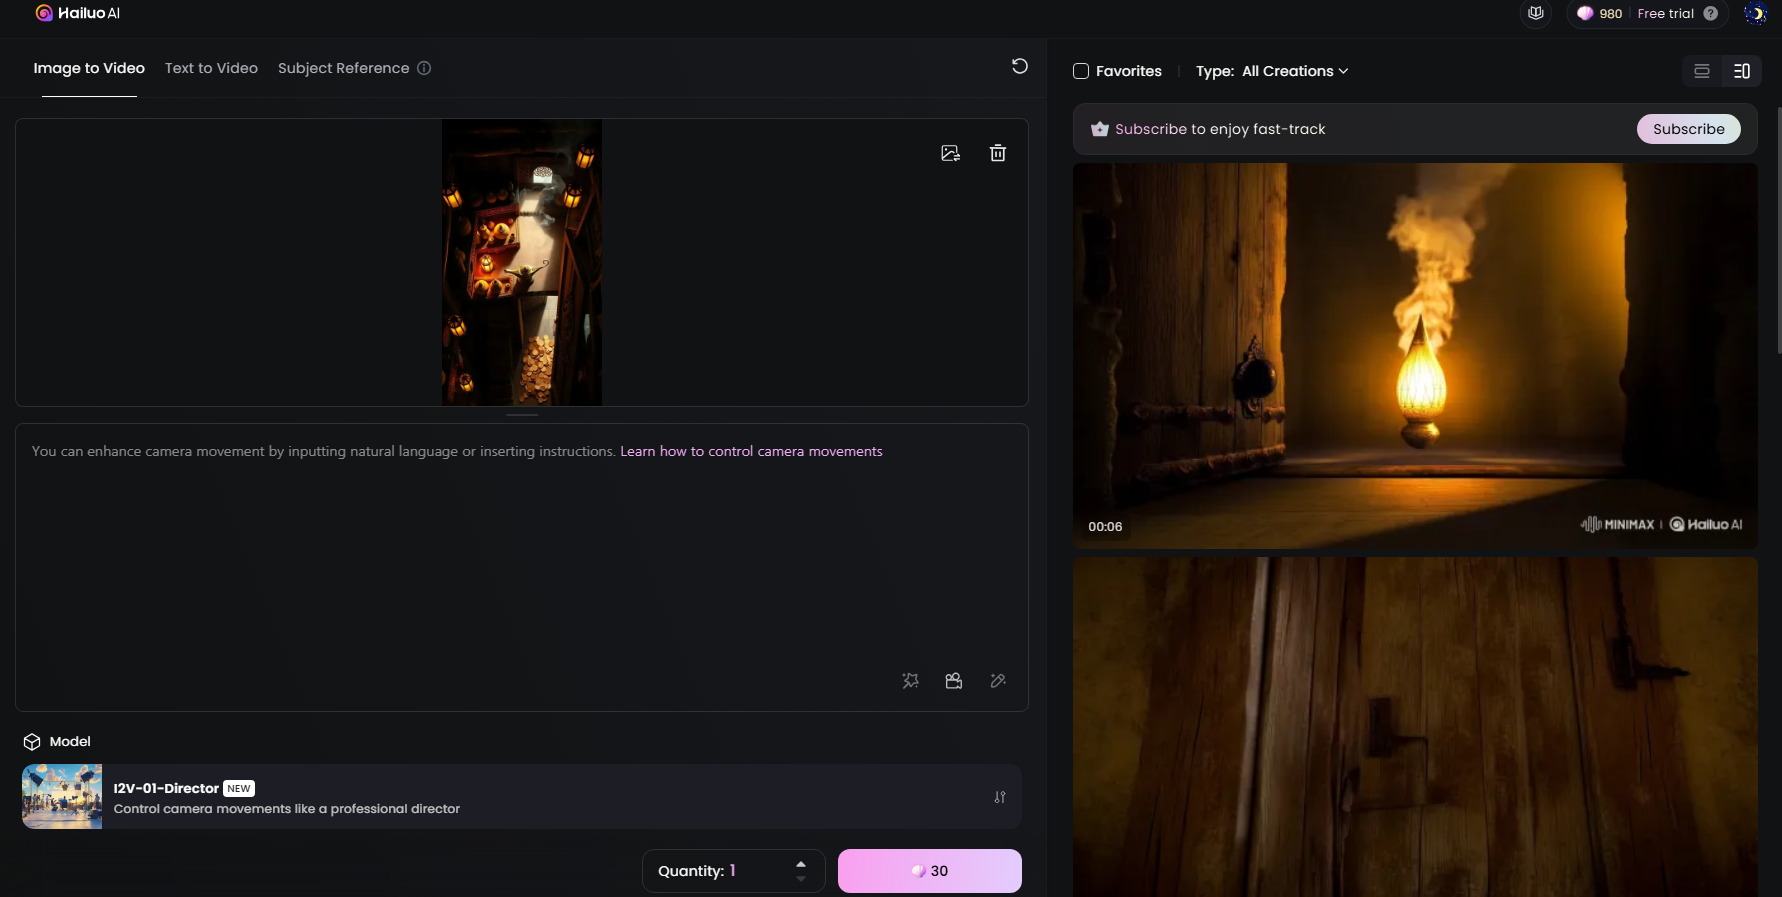Click the reset refresh arrow icon
Viewport: 1782px width, 897px height.
pos(1020,66)
